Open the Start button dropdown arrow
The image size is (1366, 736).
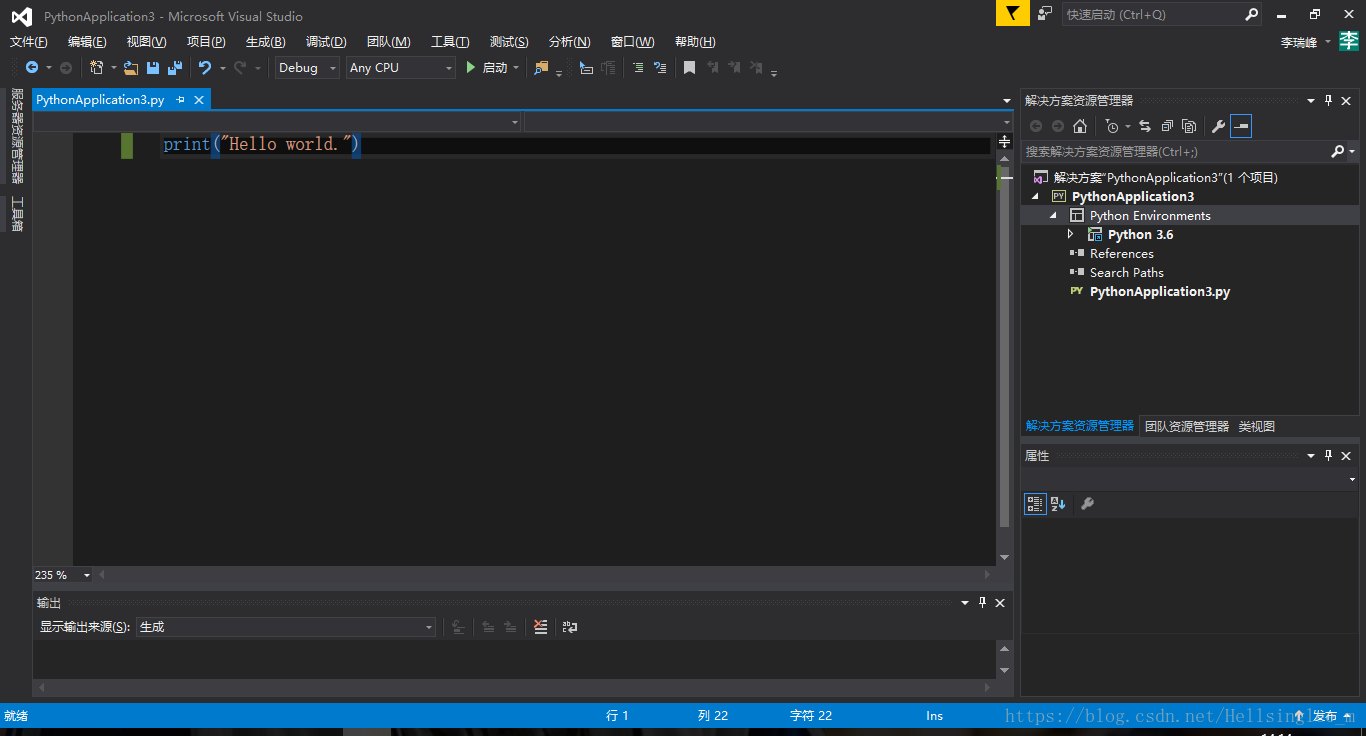click(516, 68)
